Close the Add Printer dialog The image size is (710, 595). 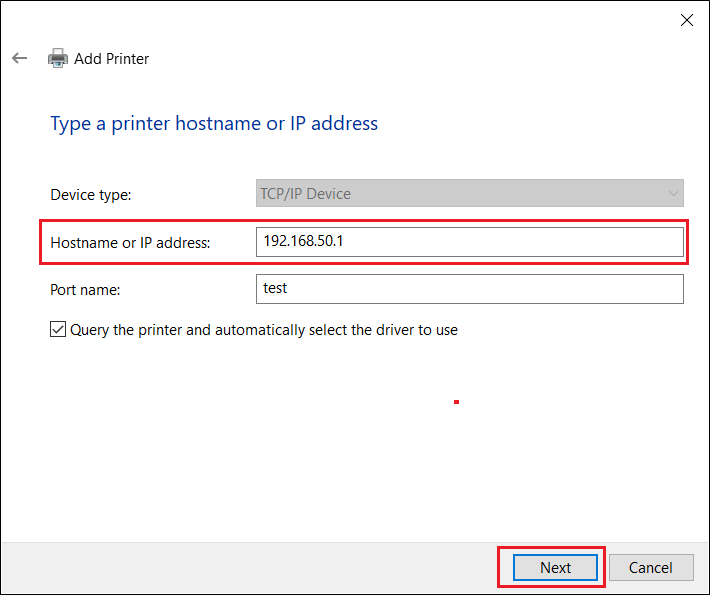686,20
